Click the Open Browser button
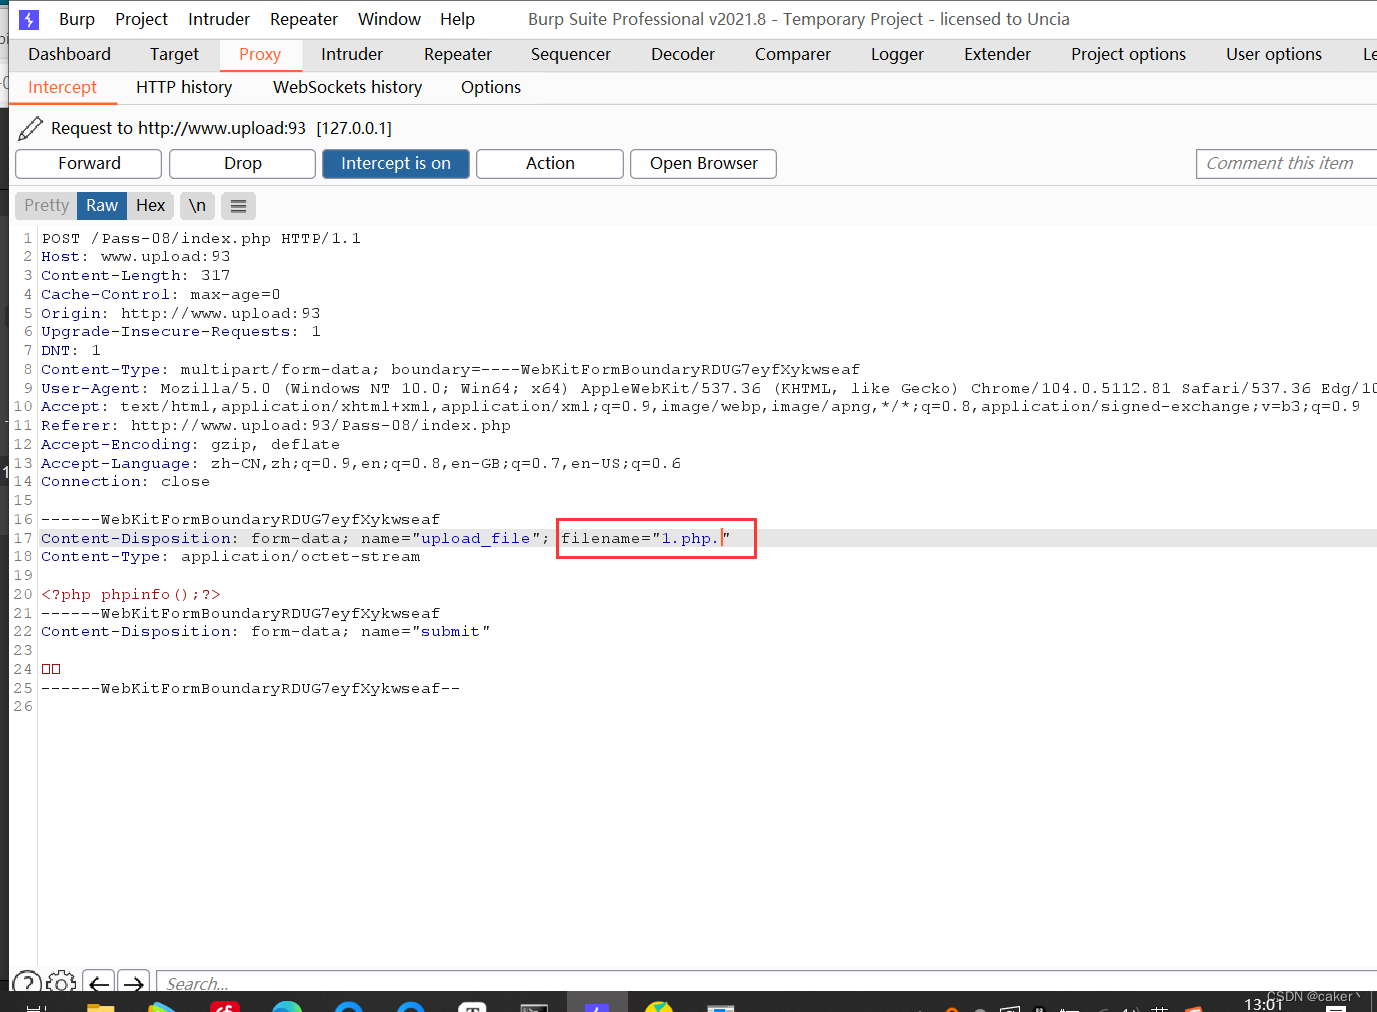Screen dimensions: 1377x1012 (x=703, y=164)
